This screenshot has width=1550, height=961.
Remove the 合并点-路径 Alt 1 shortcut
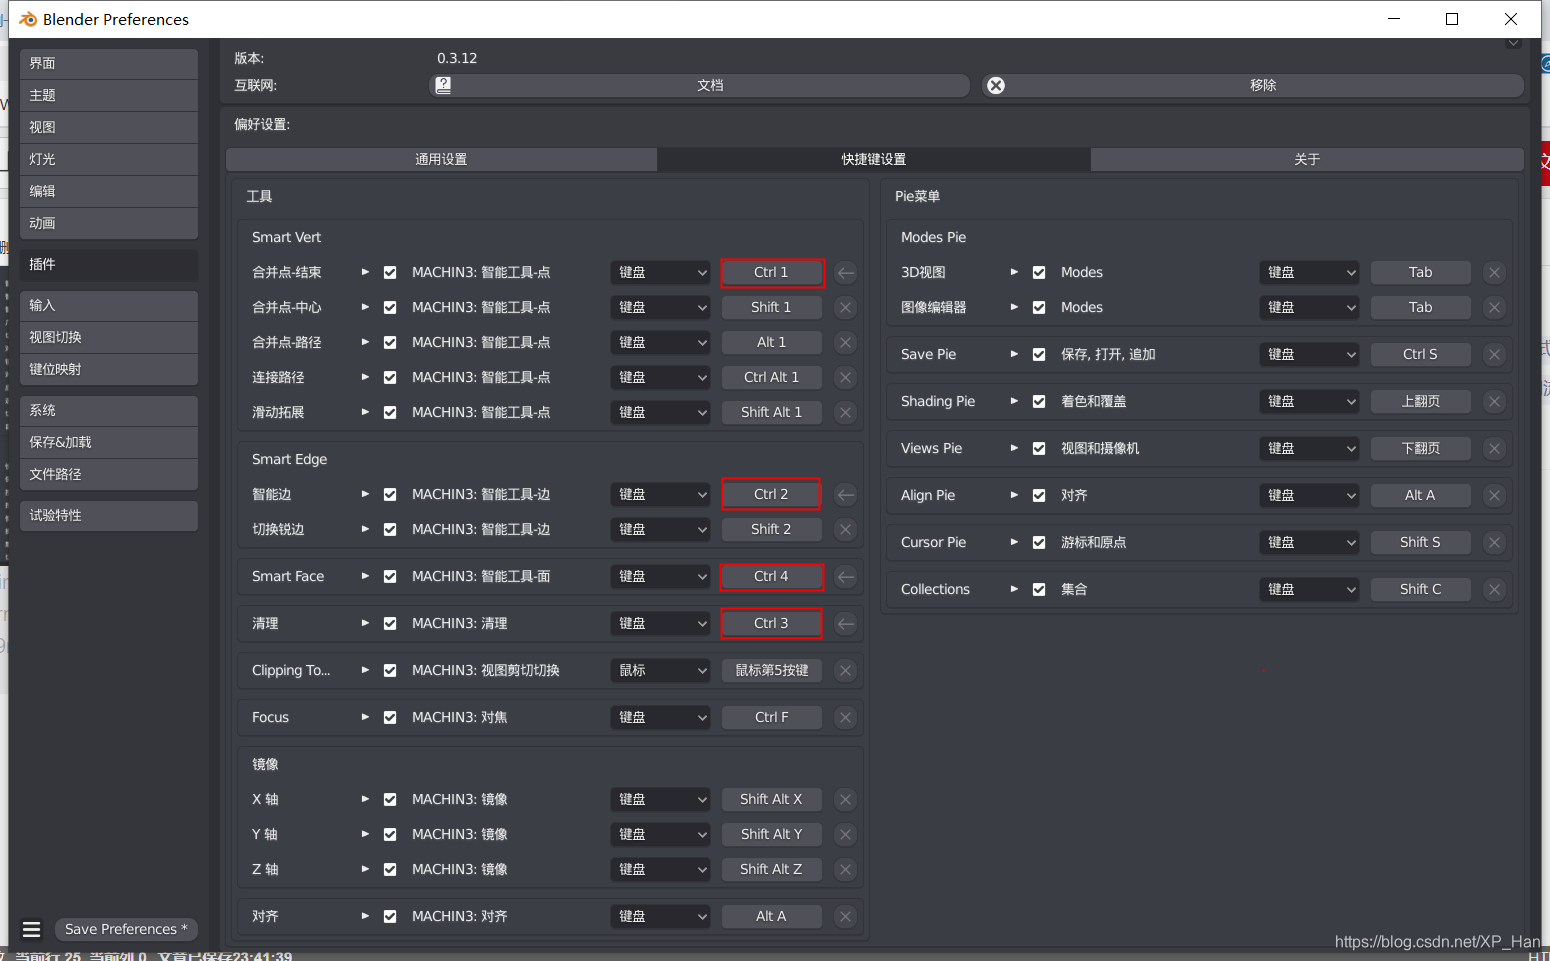click(846, 342)
